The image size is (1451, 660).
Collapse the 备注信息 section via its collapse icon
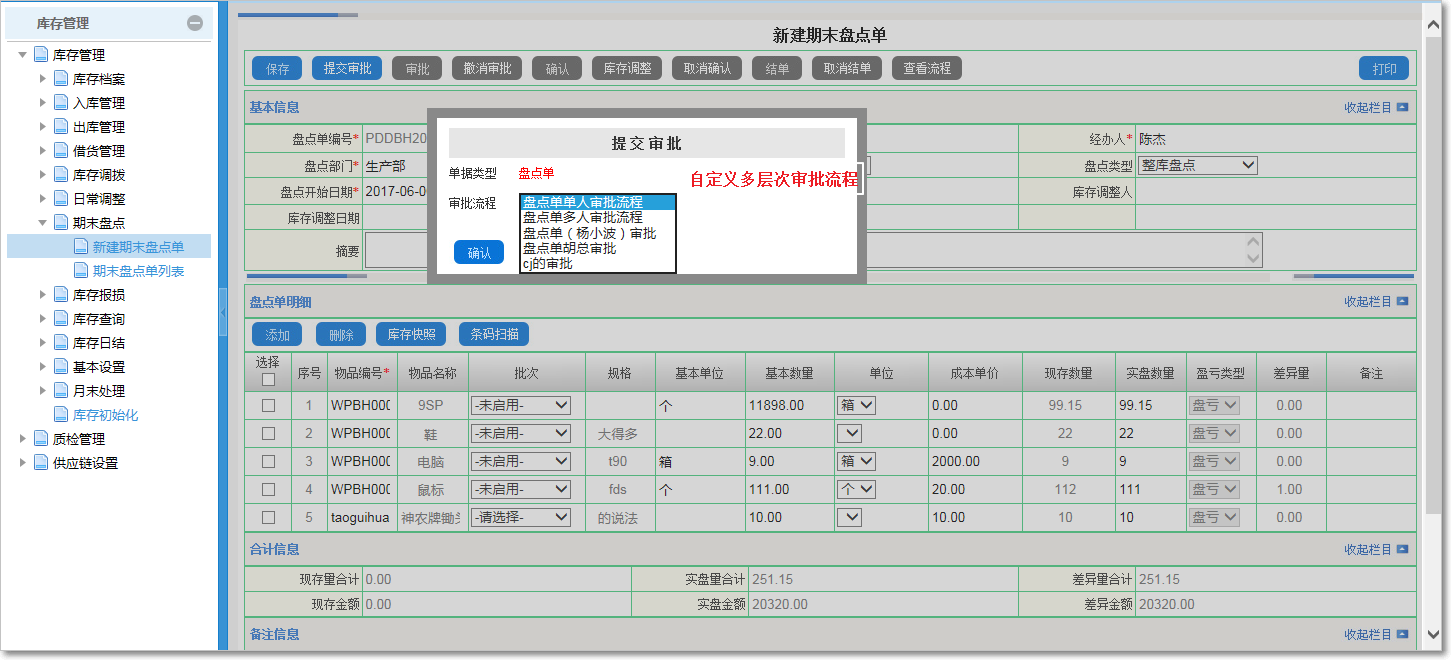click(x=1401, y=633)
